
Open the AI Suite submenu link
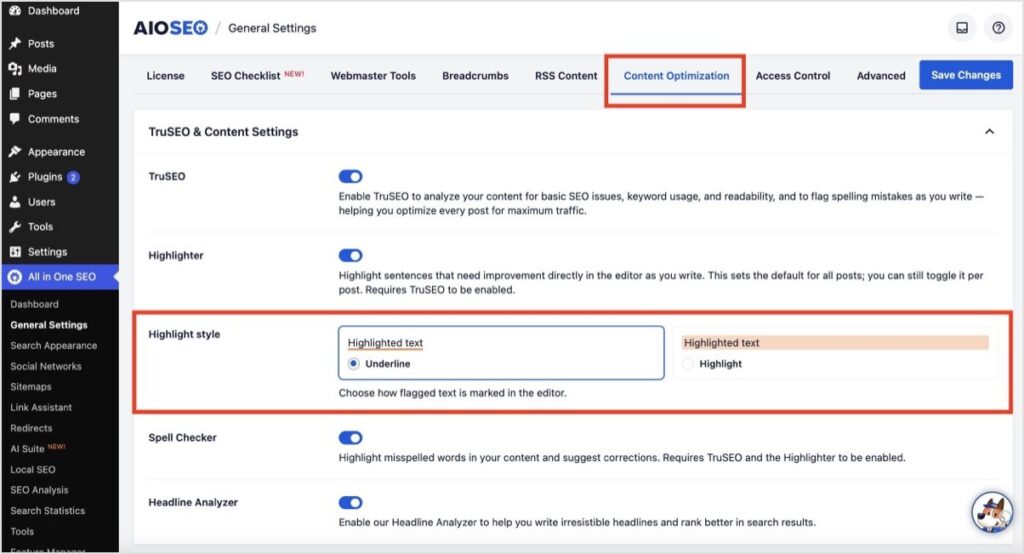tap(38, 449)
